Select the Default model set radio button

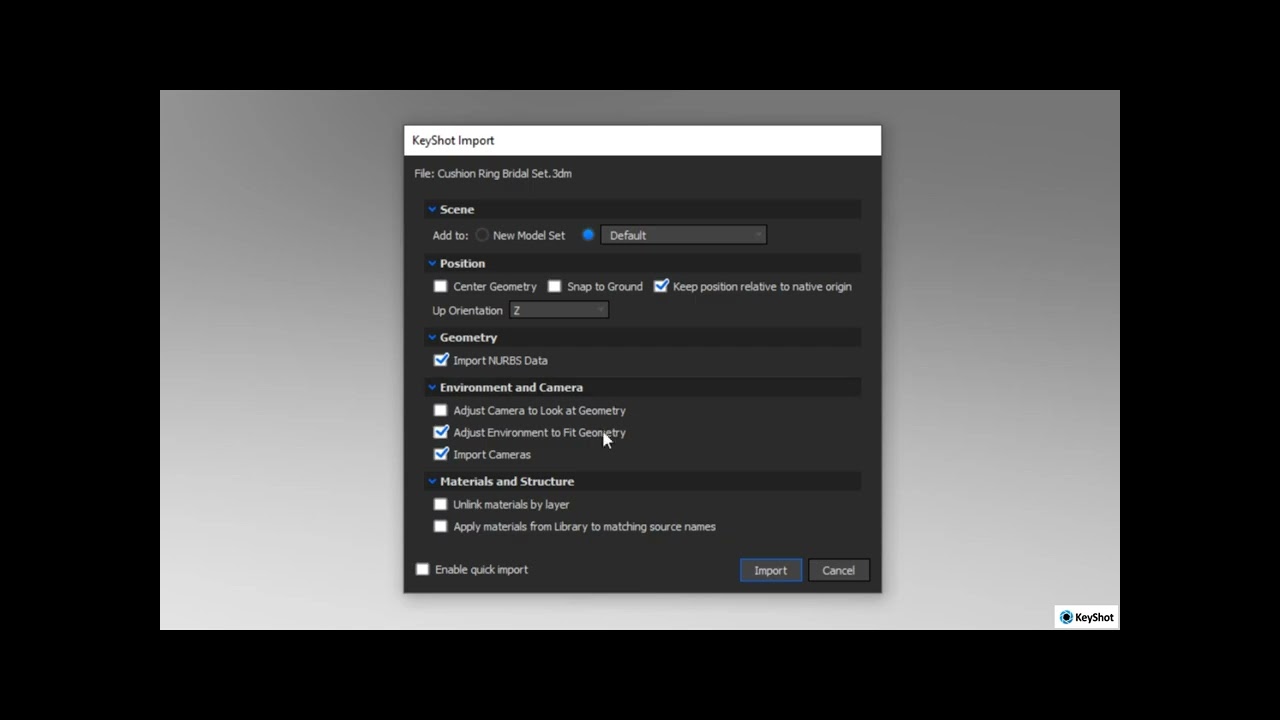(588, 235)
